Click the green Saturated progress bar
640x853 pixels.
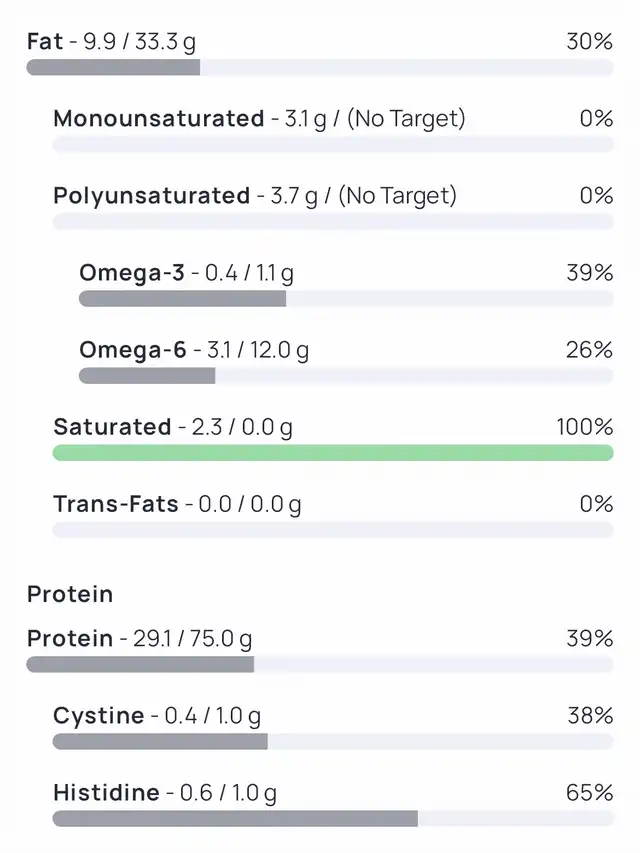pyautogui.click(x=332, y=453)
